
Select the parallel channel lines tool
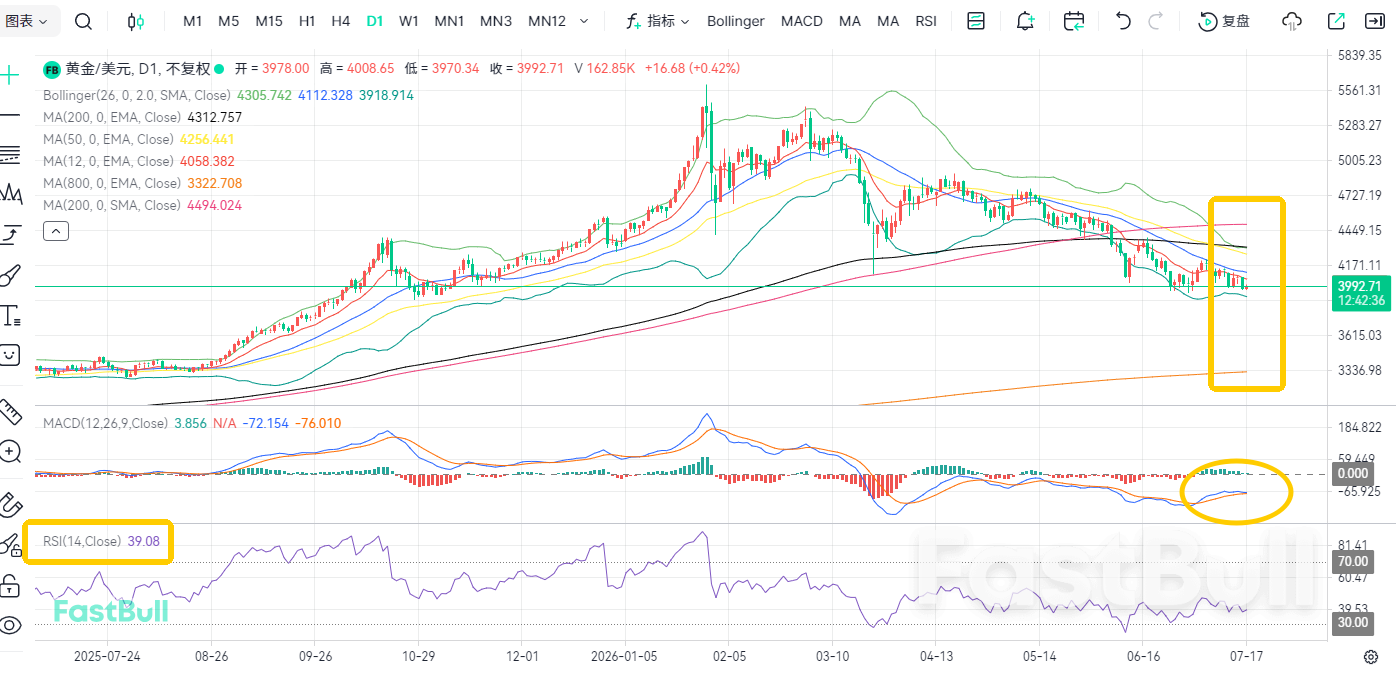click(x=10, y=154)
